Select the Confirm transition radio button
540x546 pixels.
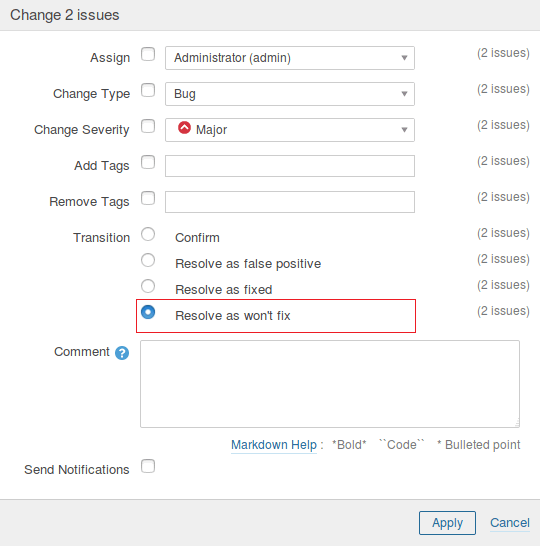coord(148,234)
